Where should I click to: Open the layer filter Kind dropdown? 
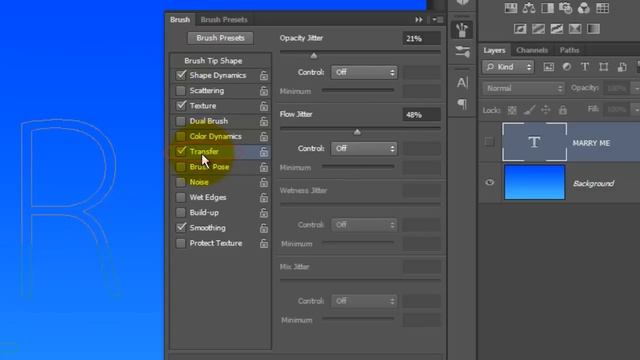[x=508, y=67]
